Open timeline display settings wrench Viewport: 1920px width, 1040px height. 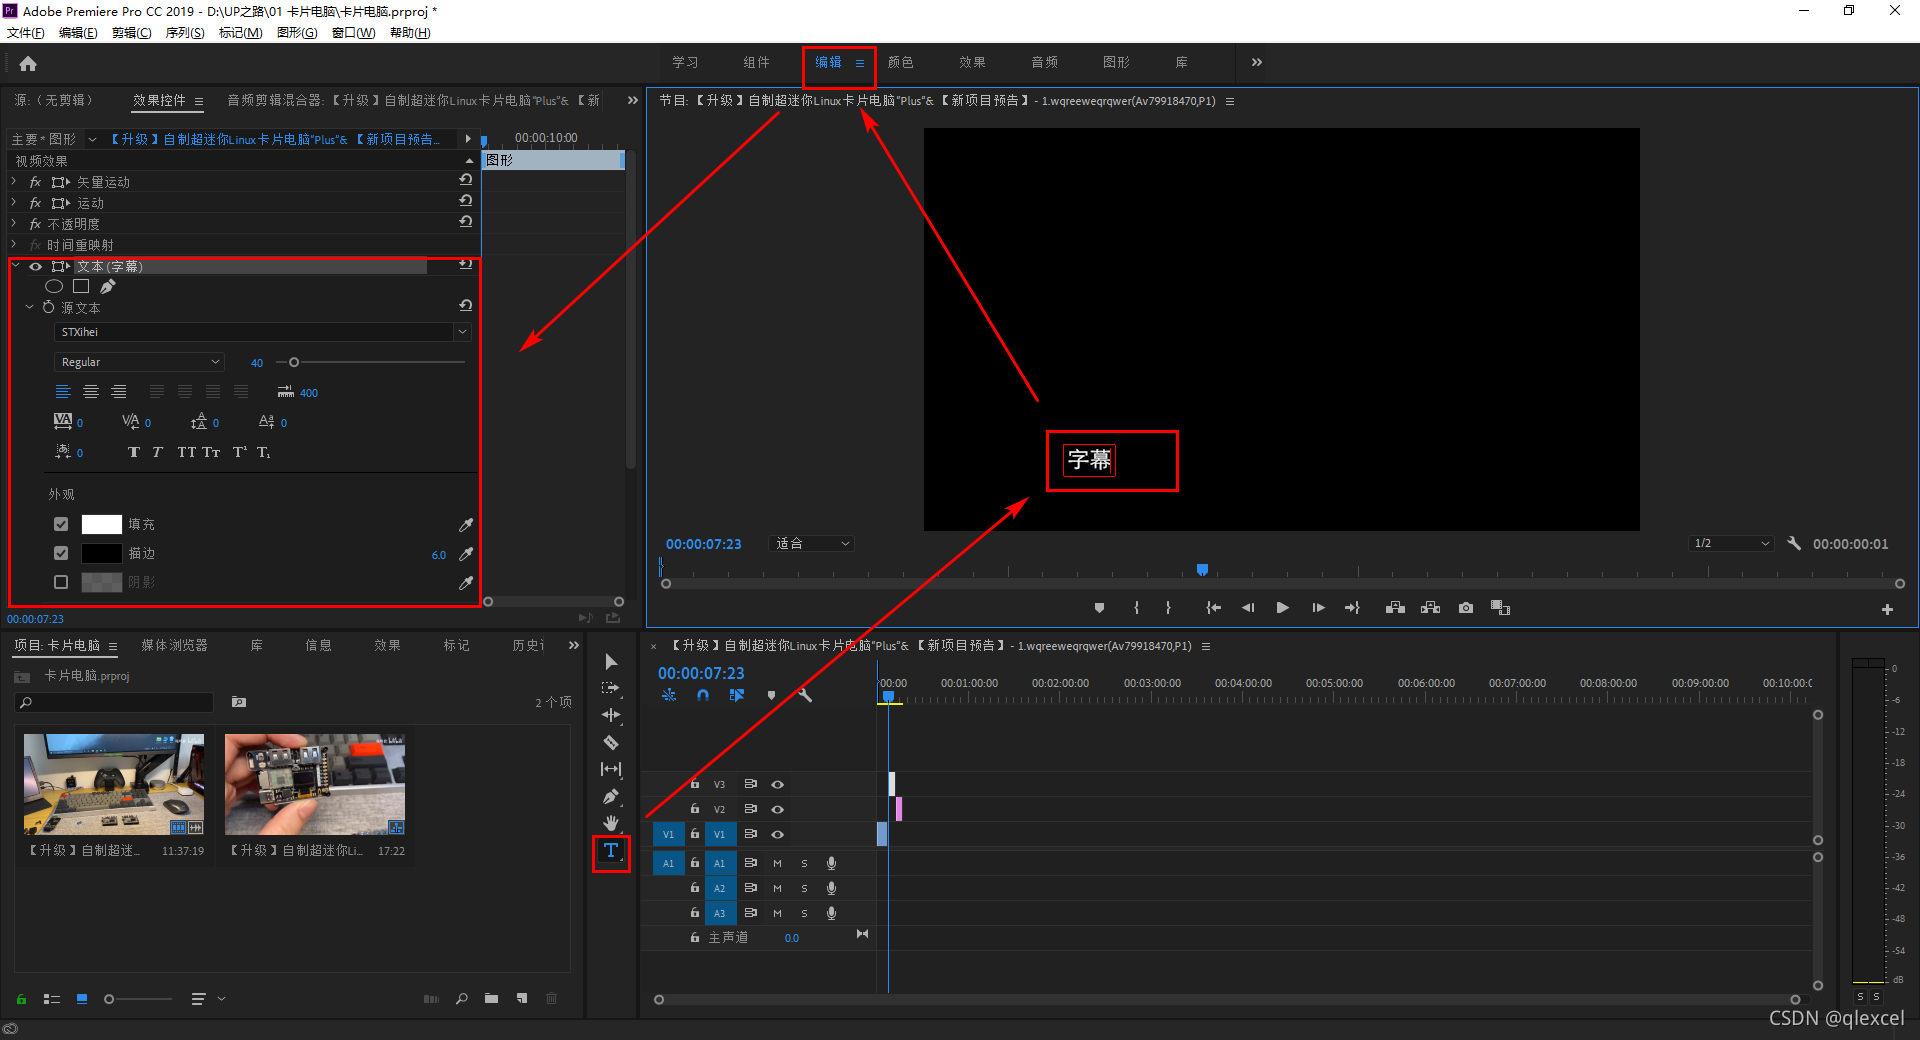coord(805,695)
